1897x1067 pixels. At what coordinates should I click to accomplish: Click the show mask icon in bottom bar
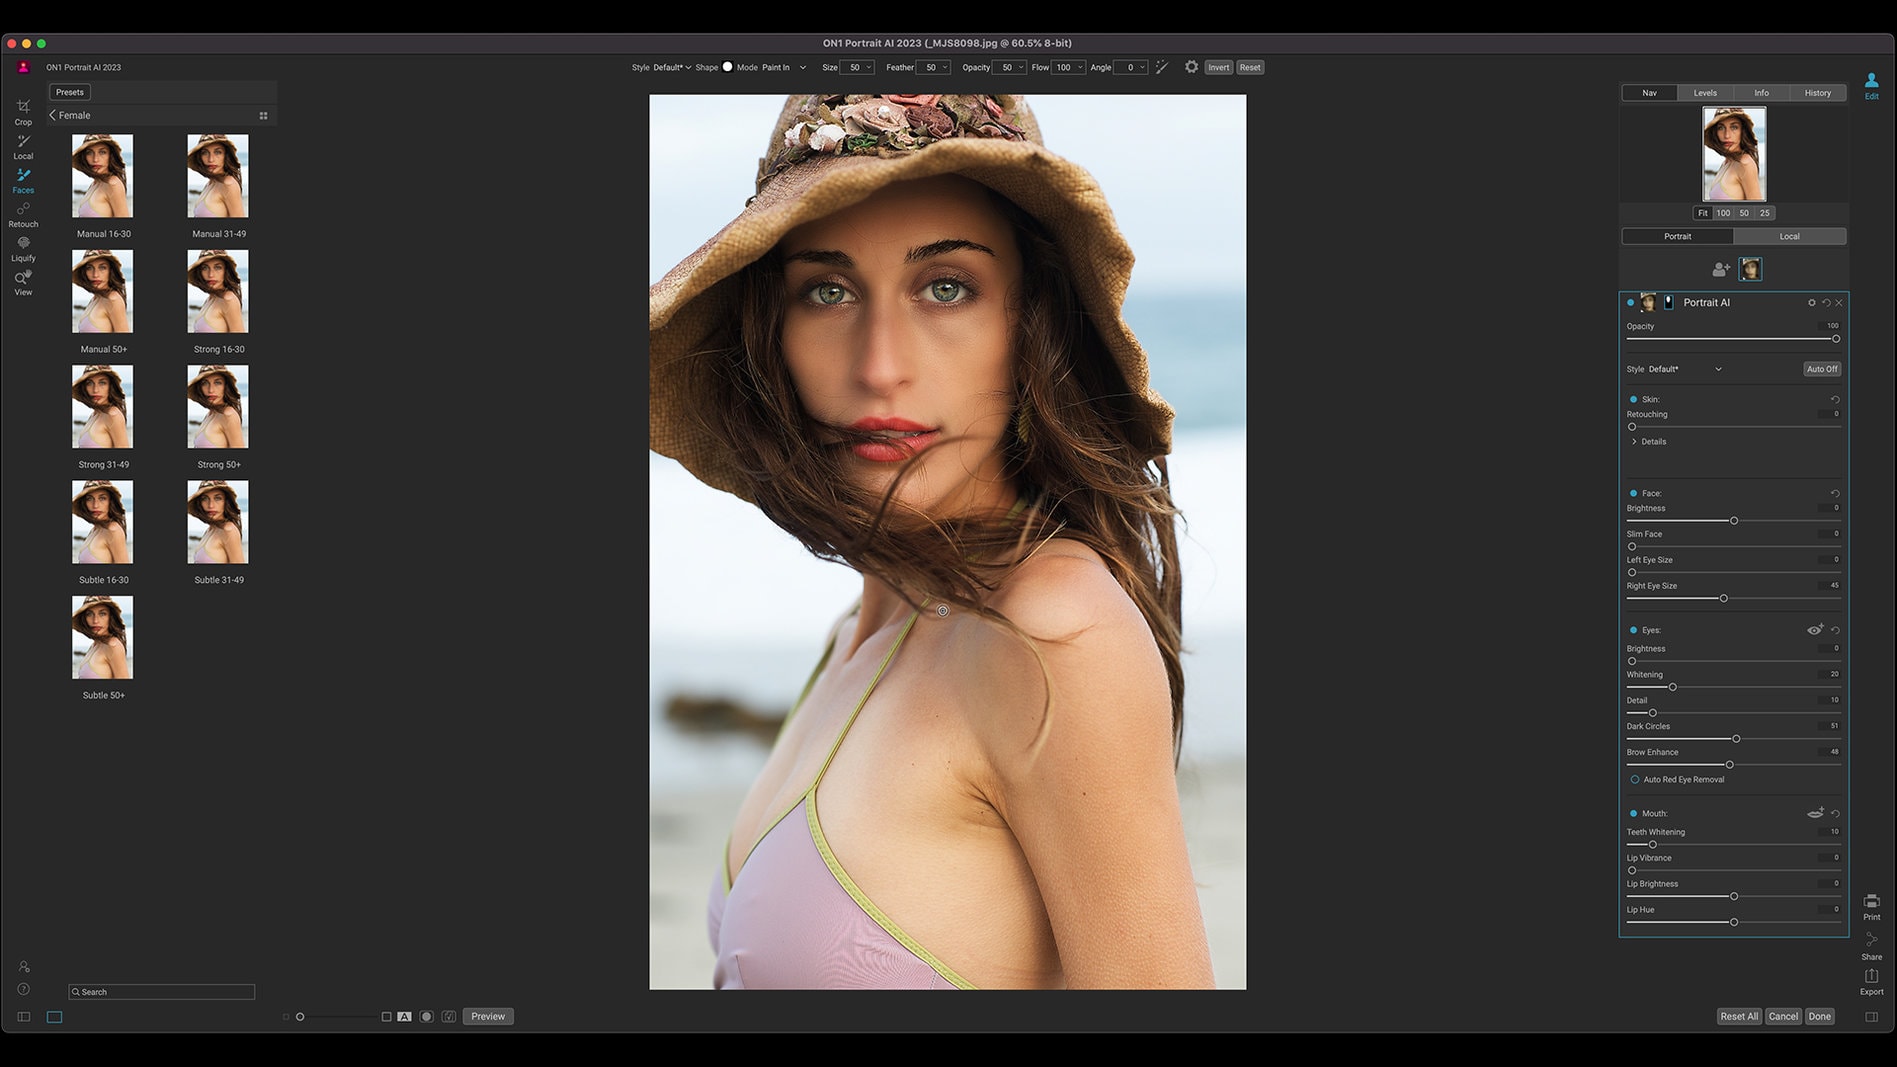[x=426, y=1016]
